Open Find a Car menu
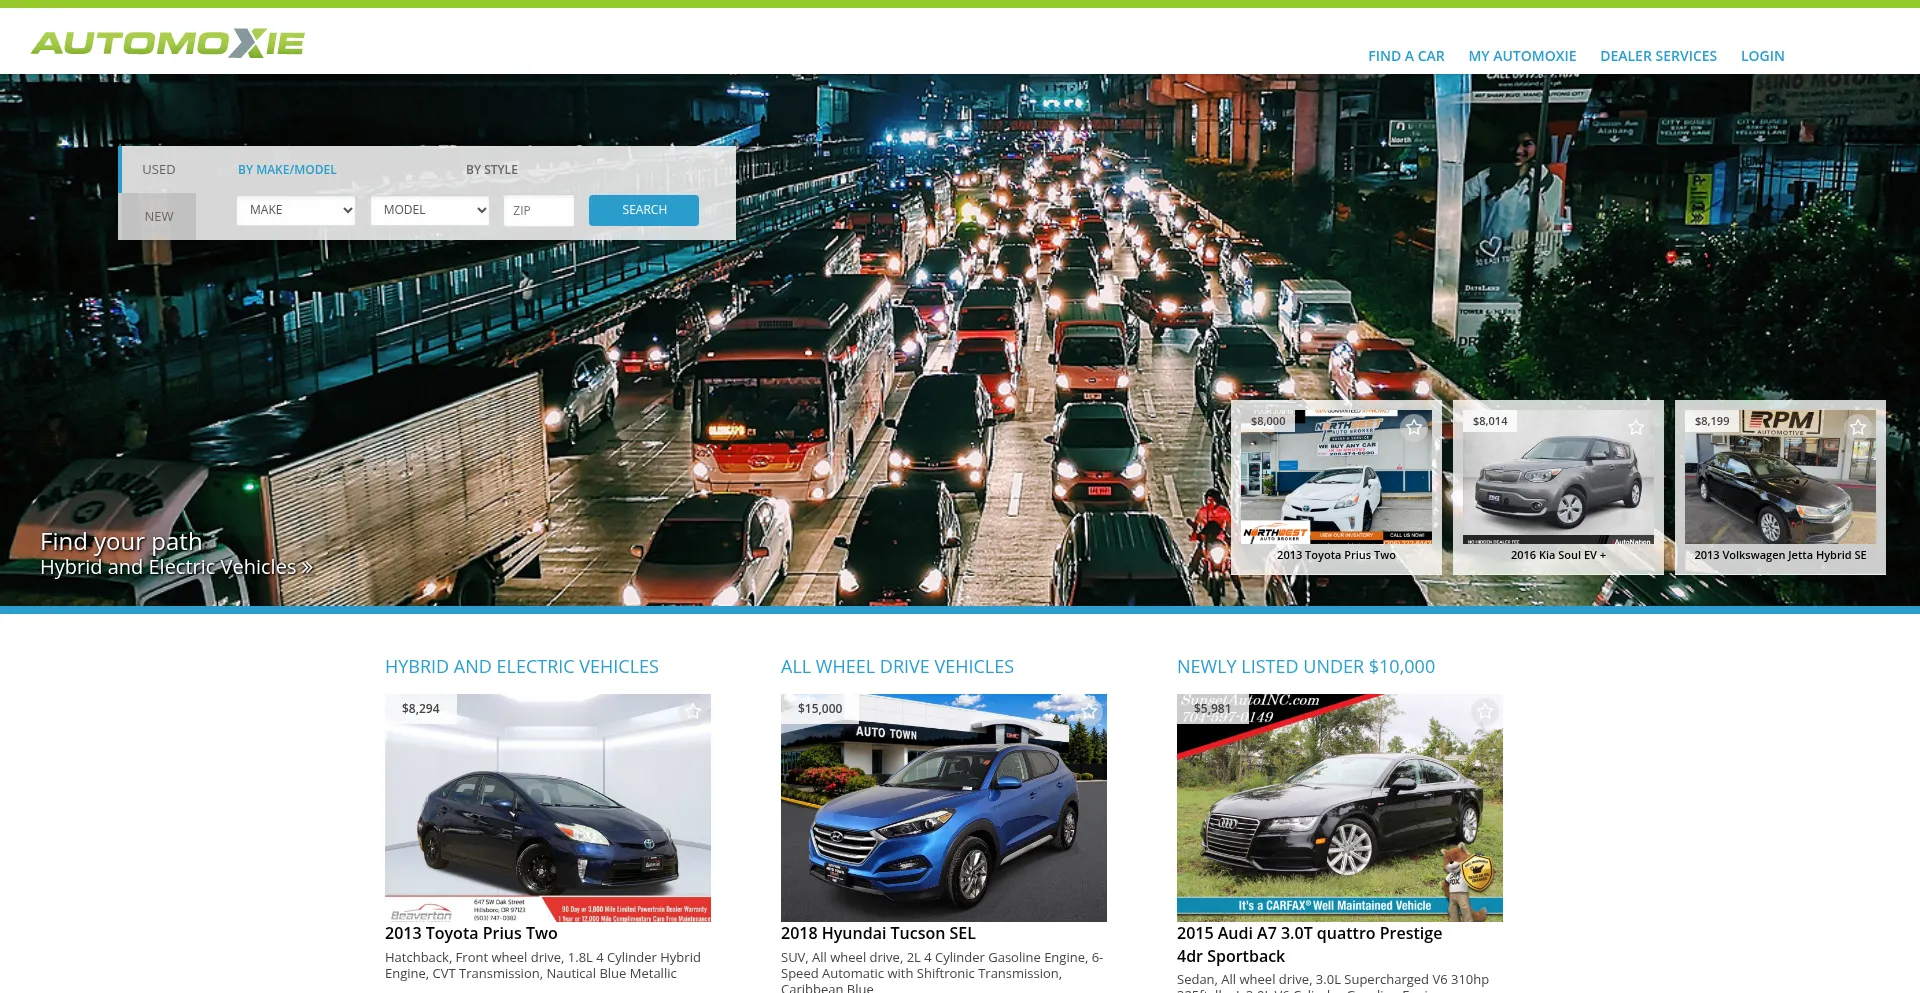 [x=1406, y=56]
